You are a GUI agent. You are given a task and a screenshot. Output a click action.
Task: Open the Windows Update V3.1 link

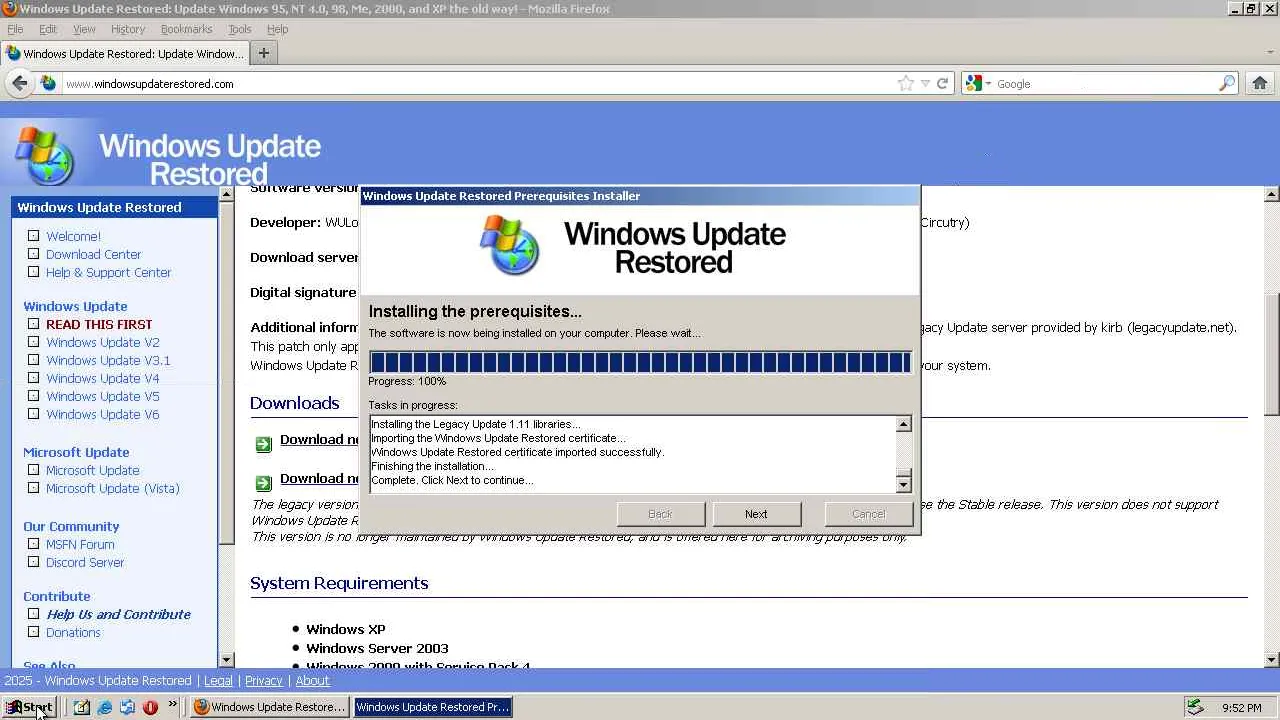tap(108, 360)
